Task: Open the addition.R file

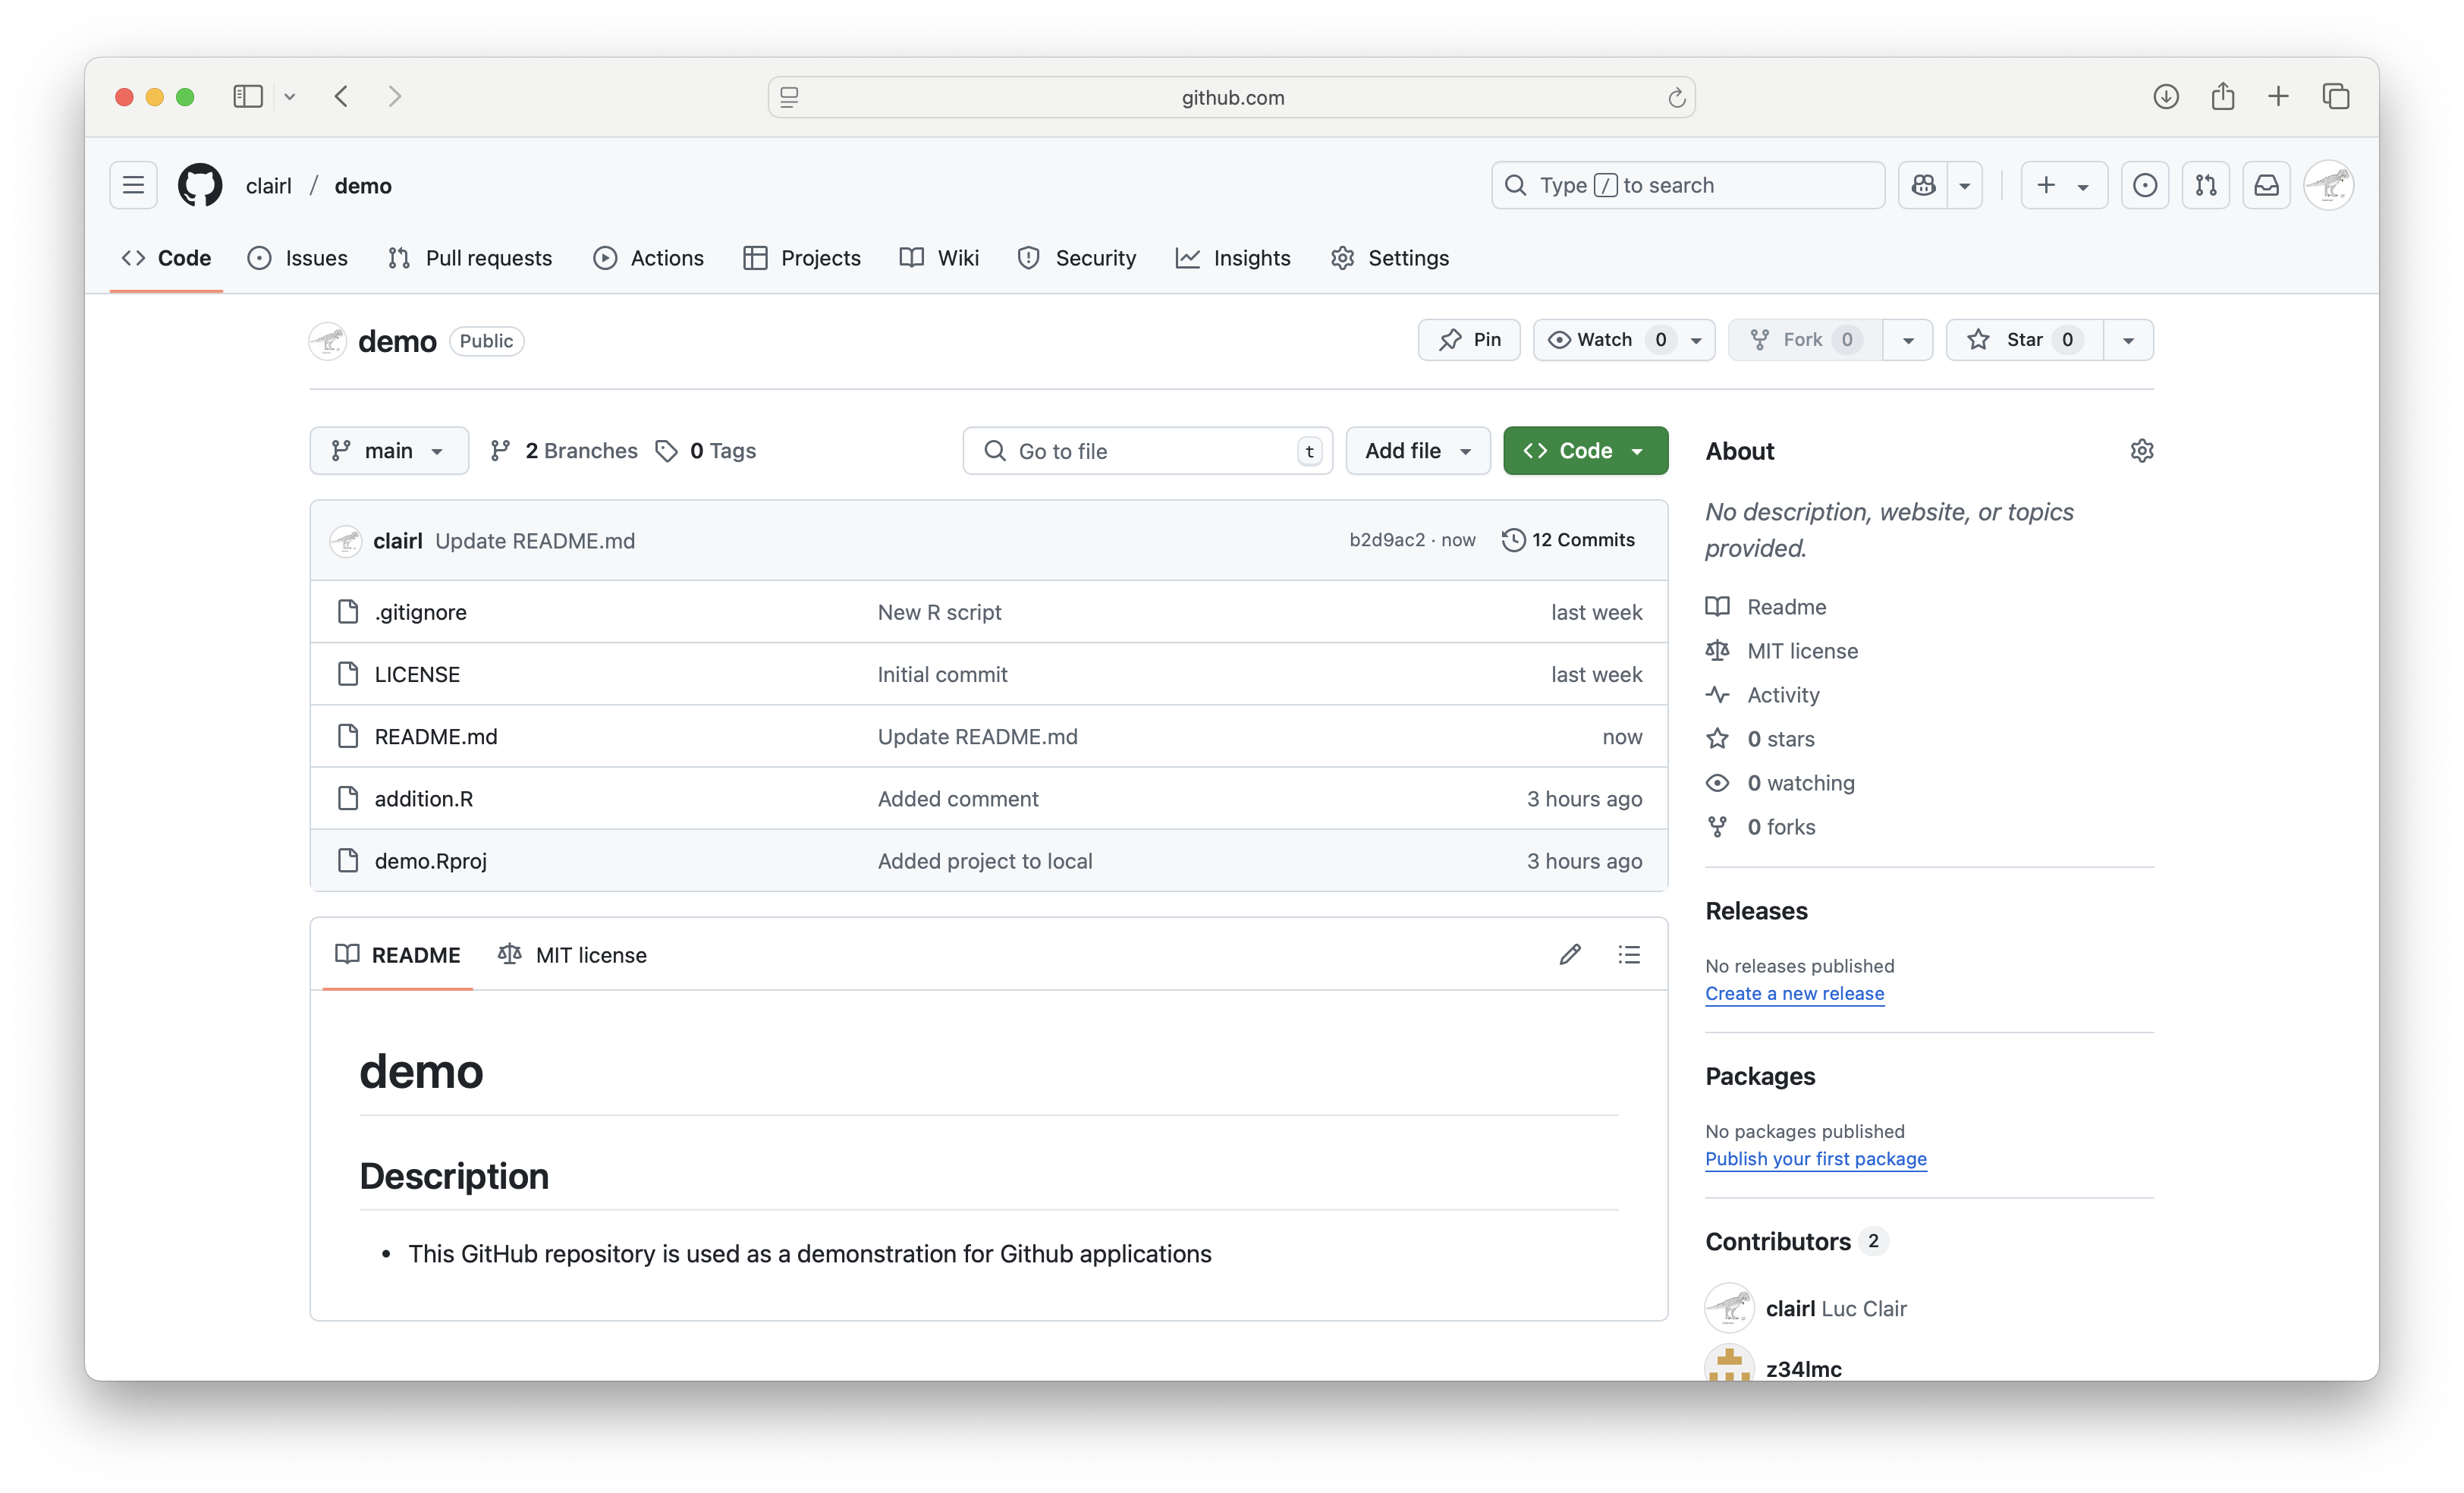Action: (x=424, y=799)
